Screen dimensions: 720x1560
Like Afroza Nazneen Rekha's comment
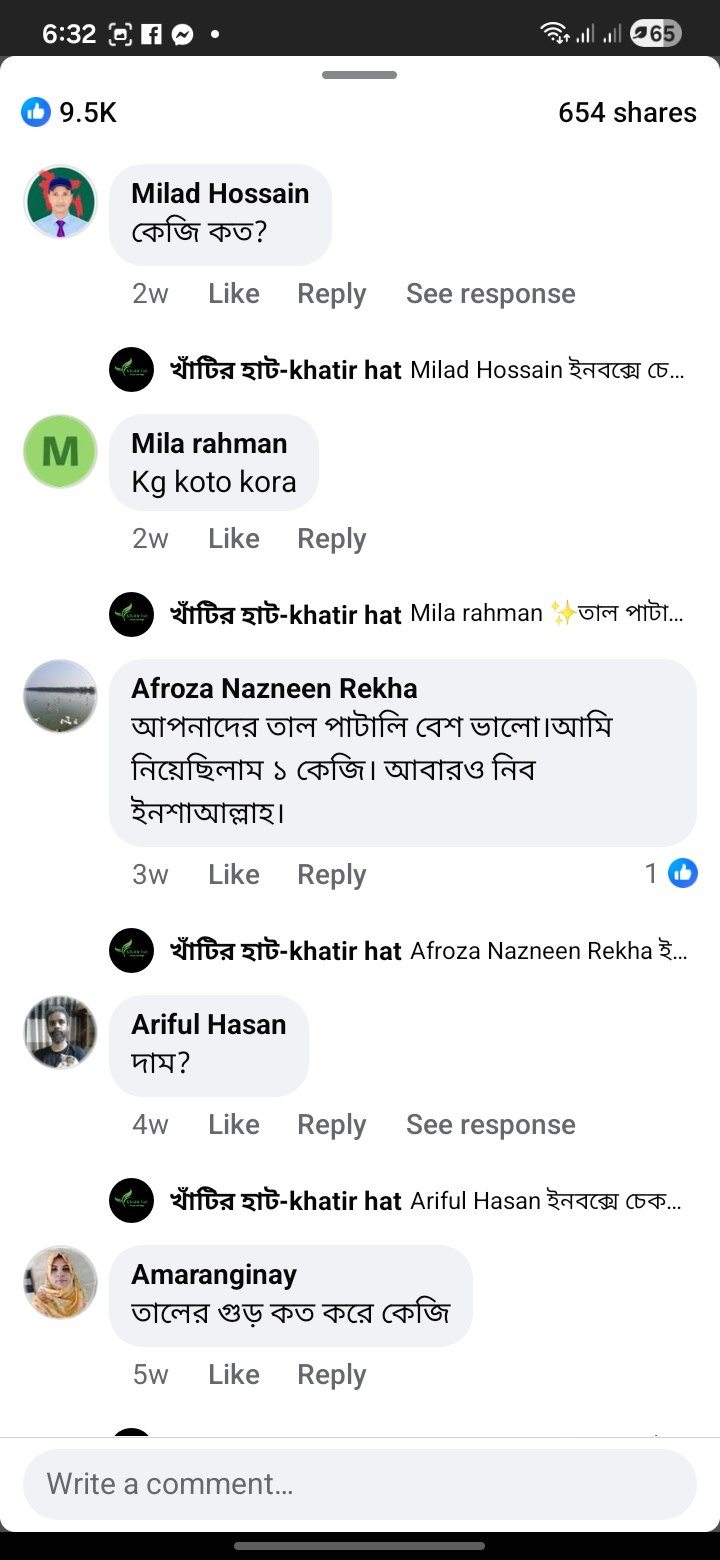pos(234,875)
